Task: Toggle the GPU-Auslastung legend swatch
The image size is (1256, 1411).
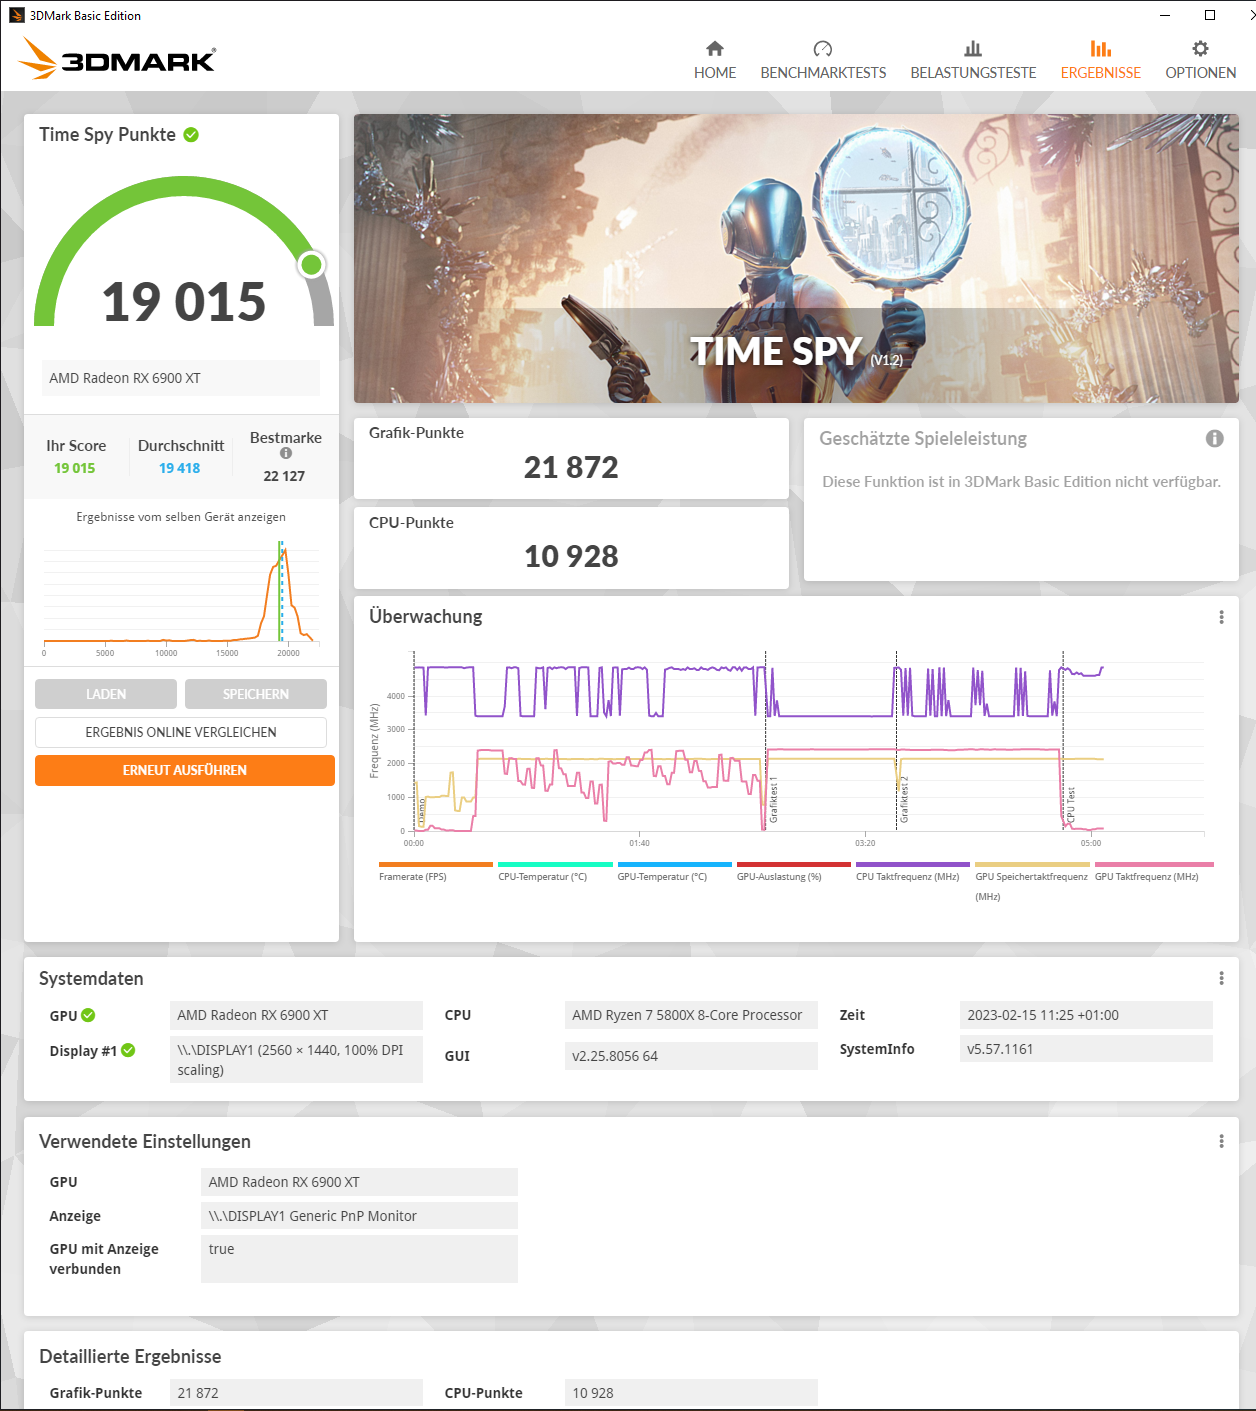Action: pos(794,864)
